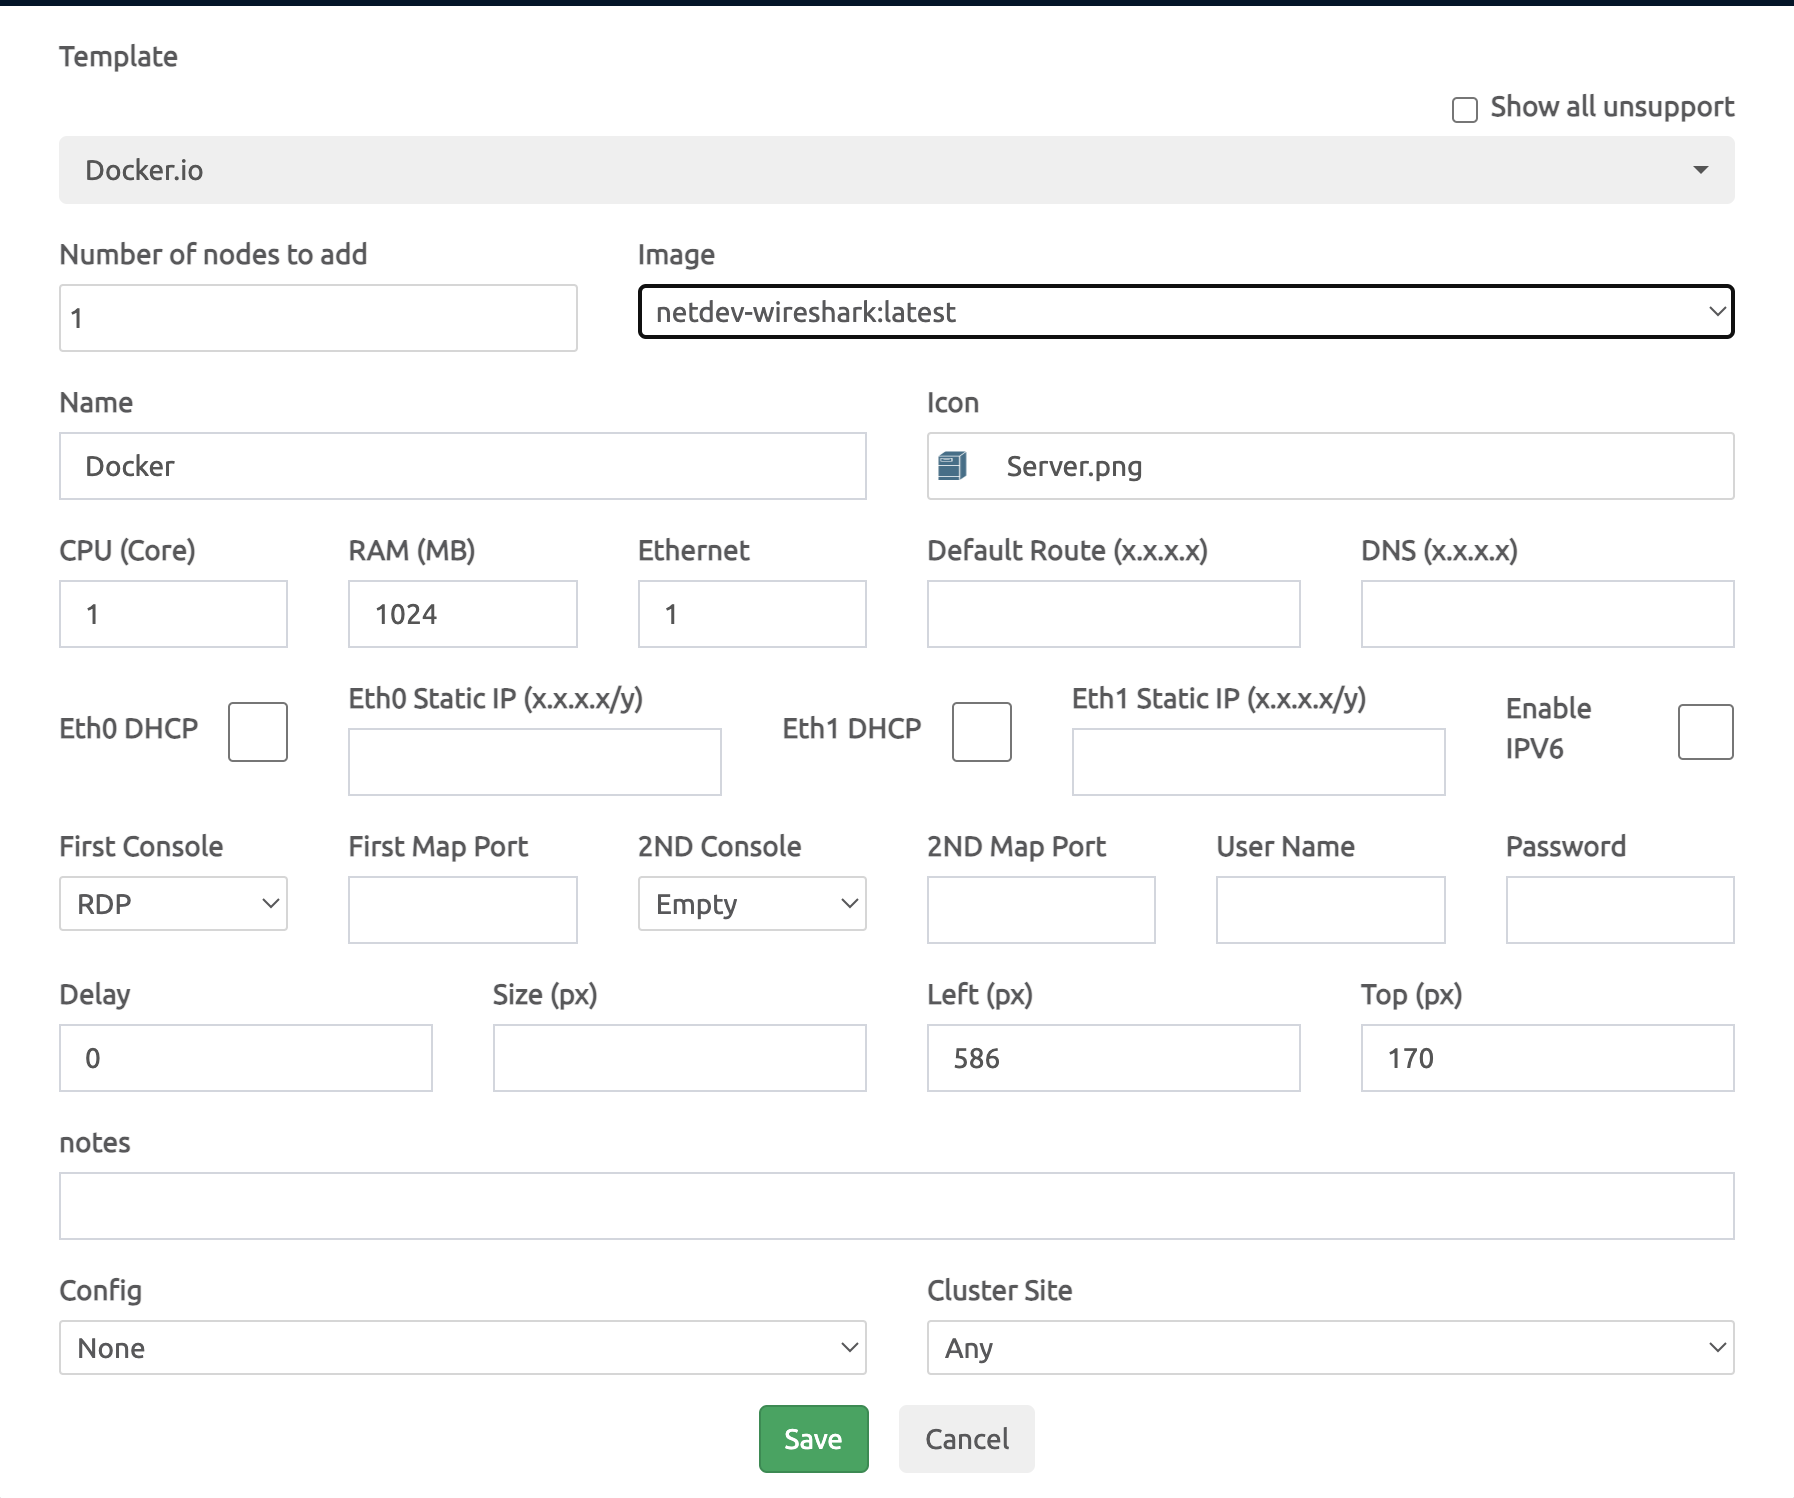
Task: Click the Server.png icon thumbnail
Action: [x=952, y=466]
